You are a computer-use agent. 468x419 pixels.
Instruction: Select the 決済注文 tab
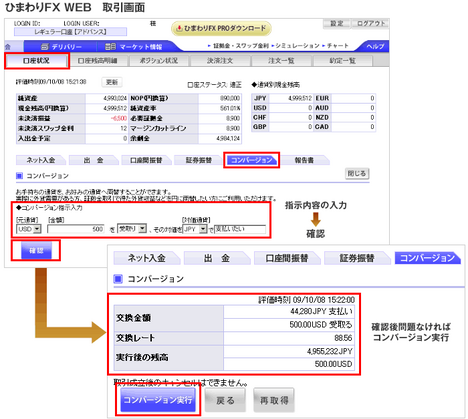220,61
